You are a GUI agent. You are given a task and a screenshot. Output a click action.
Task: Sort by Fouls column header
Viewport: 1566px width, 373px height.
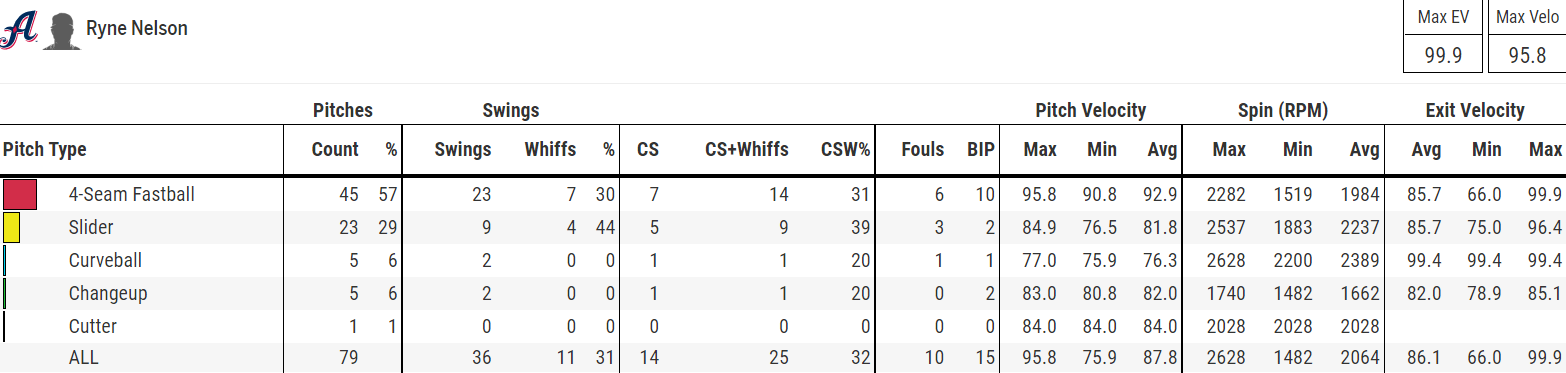point(922,150)
